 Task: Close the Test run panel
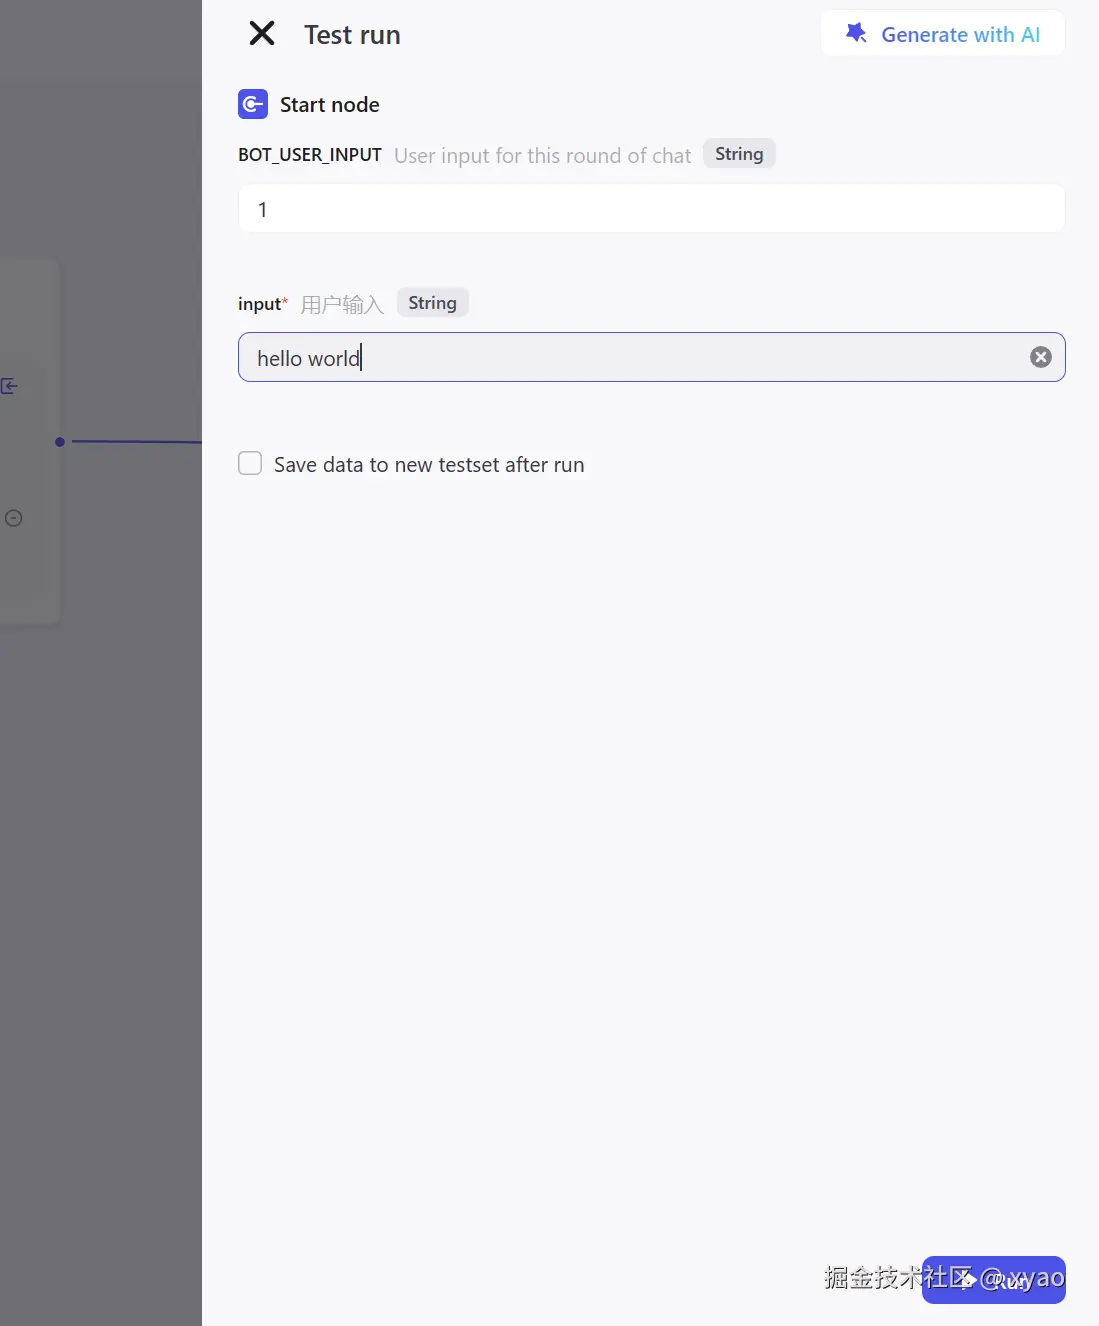coord(262,34)
